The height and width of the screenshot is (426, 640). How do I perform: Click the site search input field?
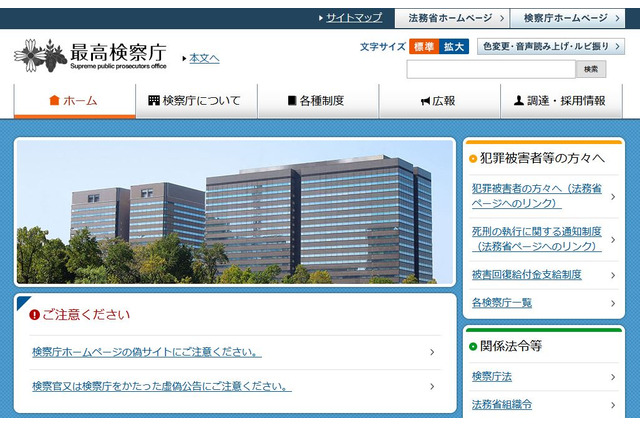pyautogui.click(x=491, y=69)
